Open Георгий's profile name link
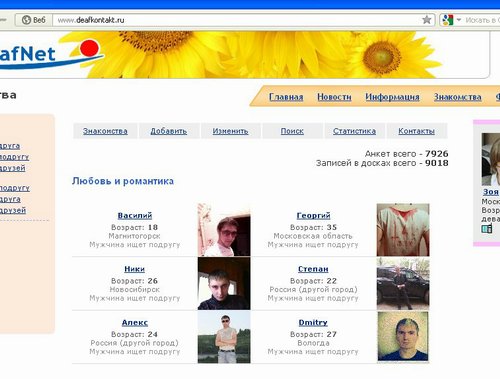500x379 pixels. (x=313, y=216)
